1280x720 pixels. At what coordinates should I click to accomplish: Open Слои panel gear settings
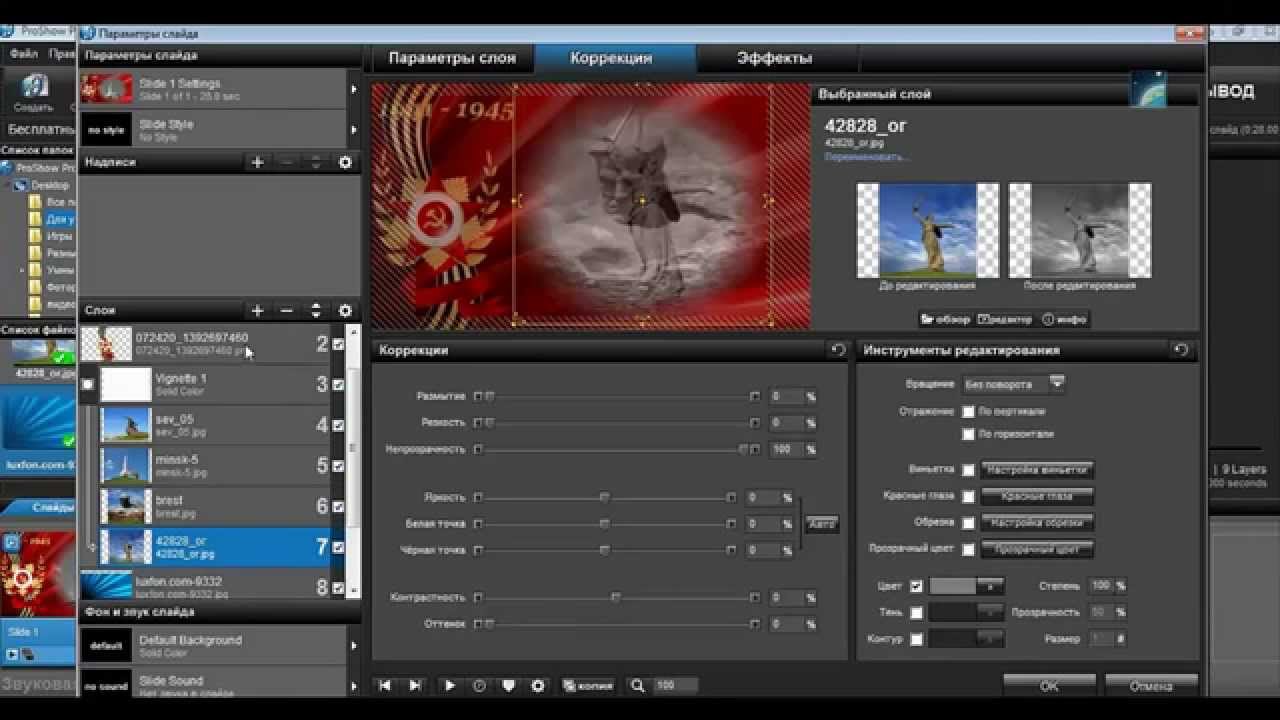pyautogui.click(x=345, y=311)
